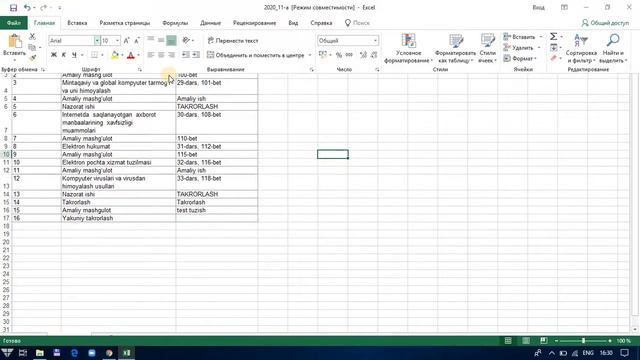Toggle italic formatting К
Screen dimensions: 640x360
point(64,55)
